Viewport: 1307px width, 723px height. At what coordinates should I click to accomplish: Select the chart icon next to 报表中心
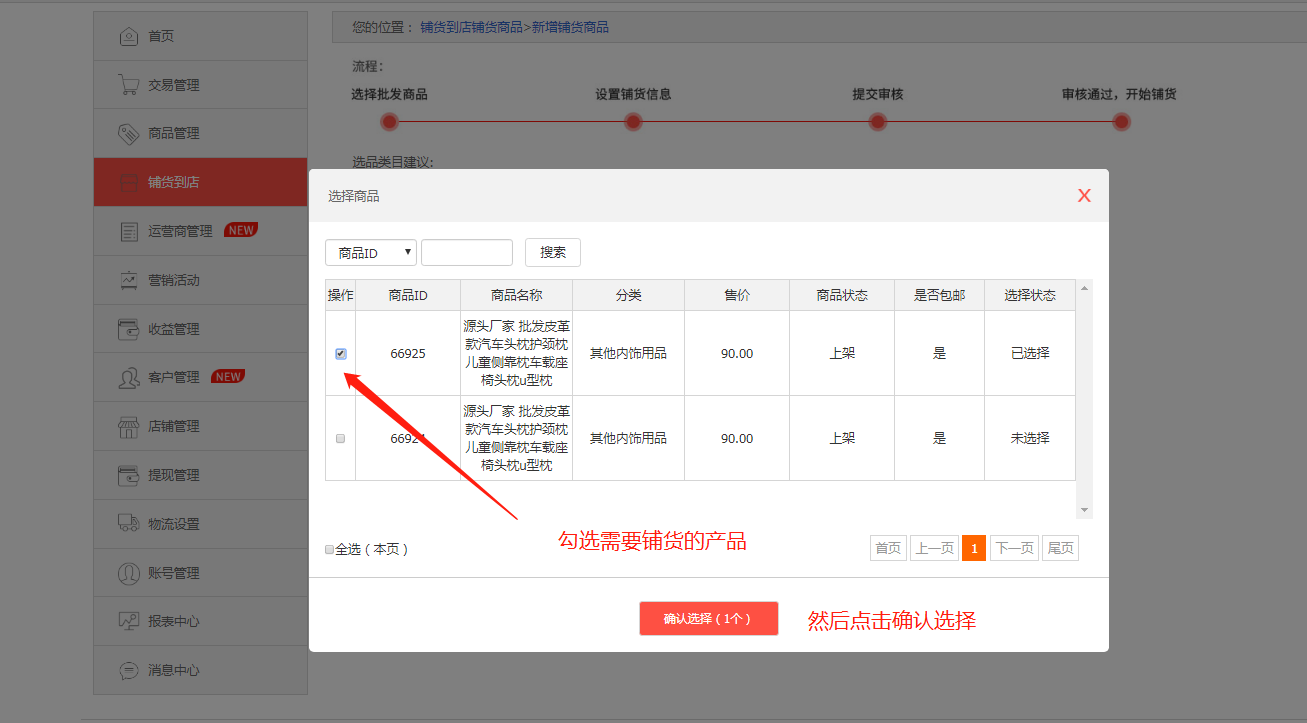[x=128, y=621]
